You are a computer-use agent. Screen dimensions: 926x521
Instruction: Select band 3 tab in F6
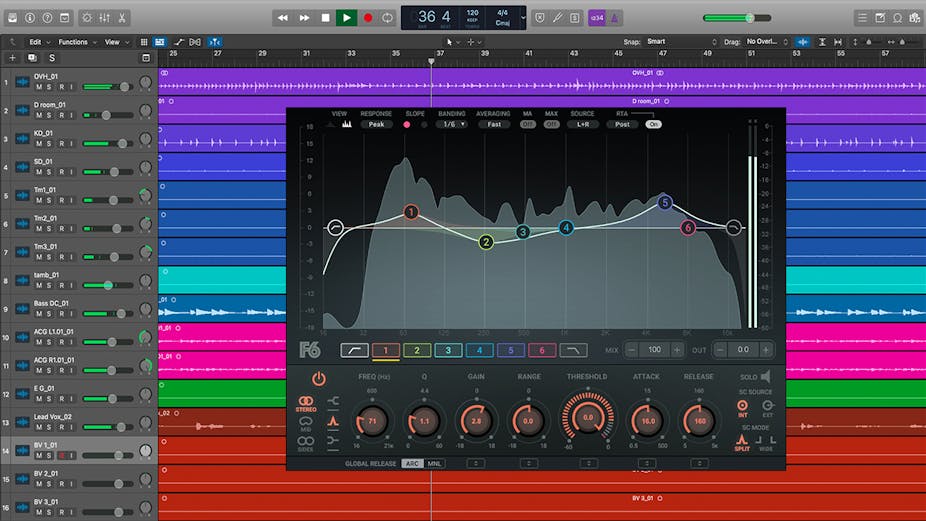point(448,350)
